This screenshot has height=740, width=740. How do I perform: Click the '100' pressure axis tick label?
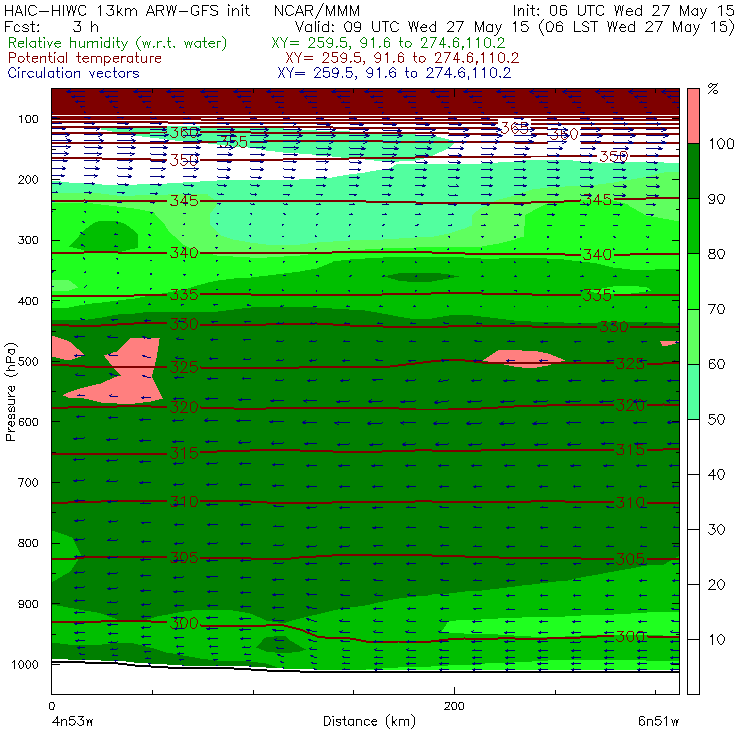pyautogui.click(x=28, y=119)
